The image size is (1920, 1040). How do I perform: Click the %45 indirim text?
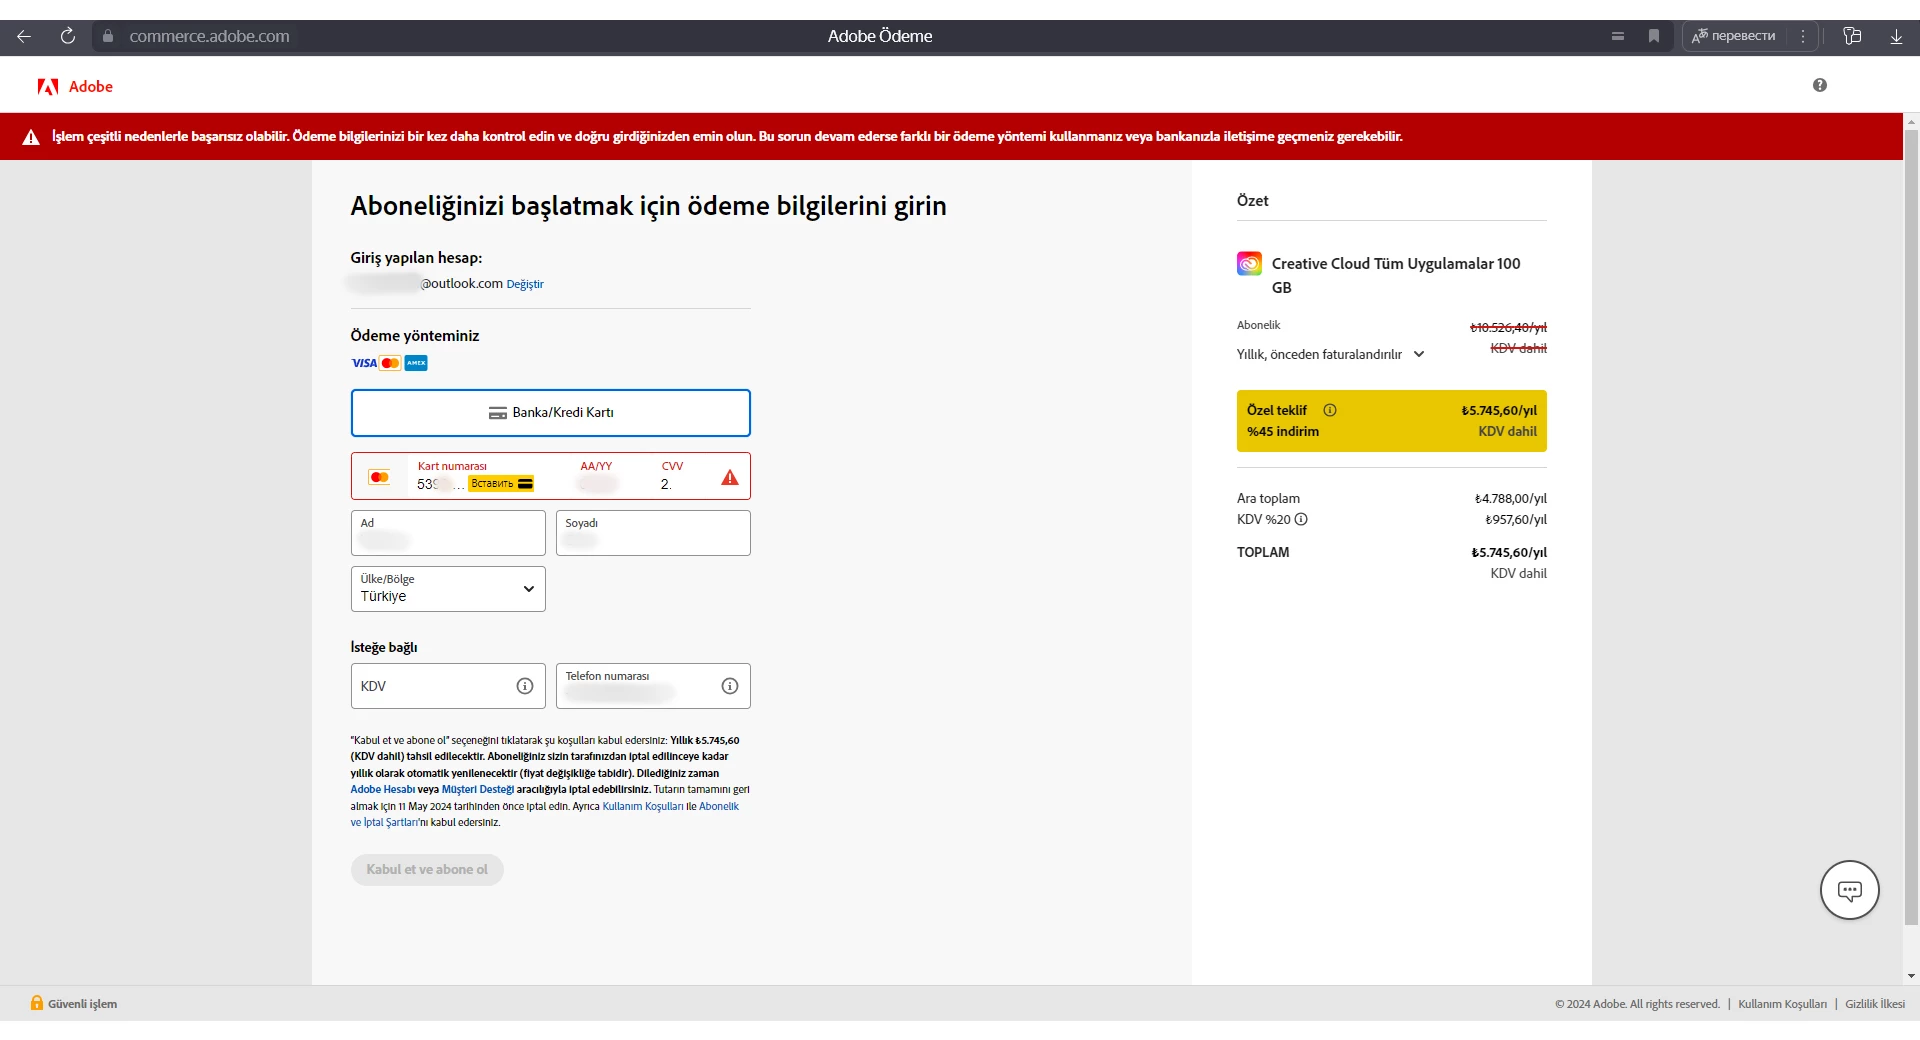click(x=1283, y=432)
